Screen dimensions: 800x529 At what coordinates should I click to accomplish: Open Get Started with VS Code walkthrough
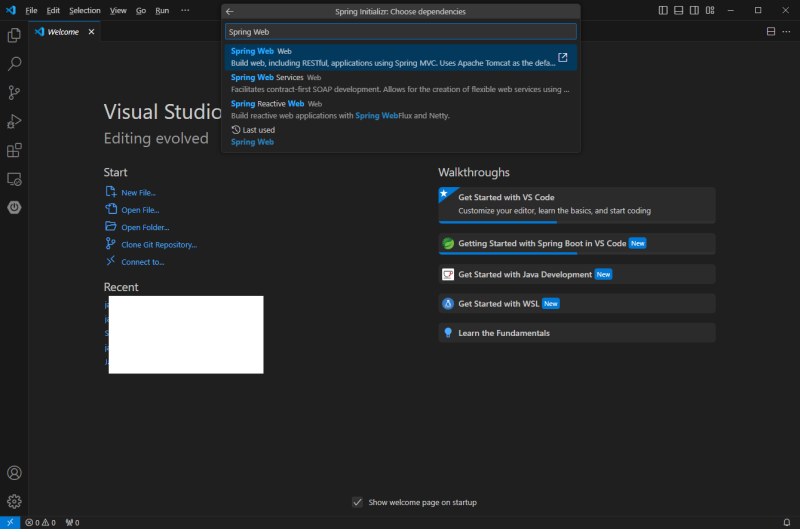(577, 205)
